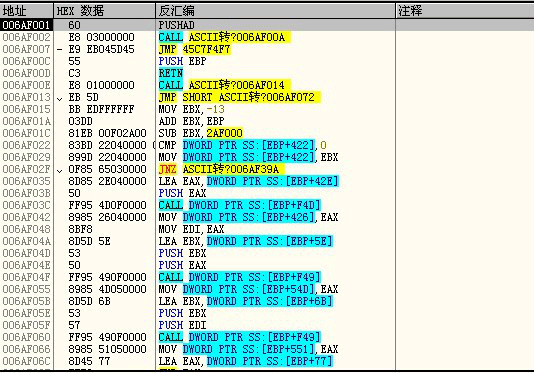This screenshot has width=534, height=373.
Task: Click JMP SHORT ASCII转?006AF072 instruction
Action: tap(239, 97)
